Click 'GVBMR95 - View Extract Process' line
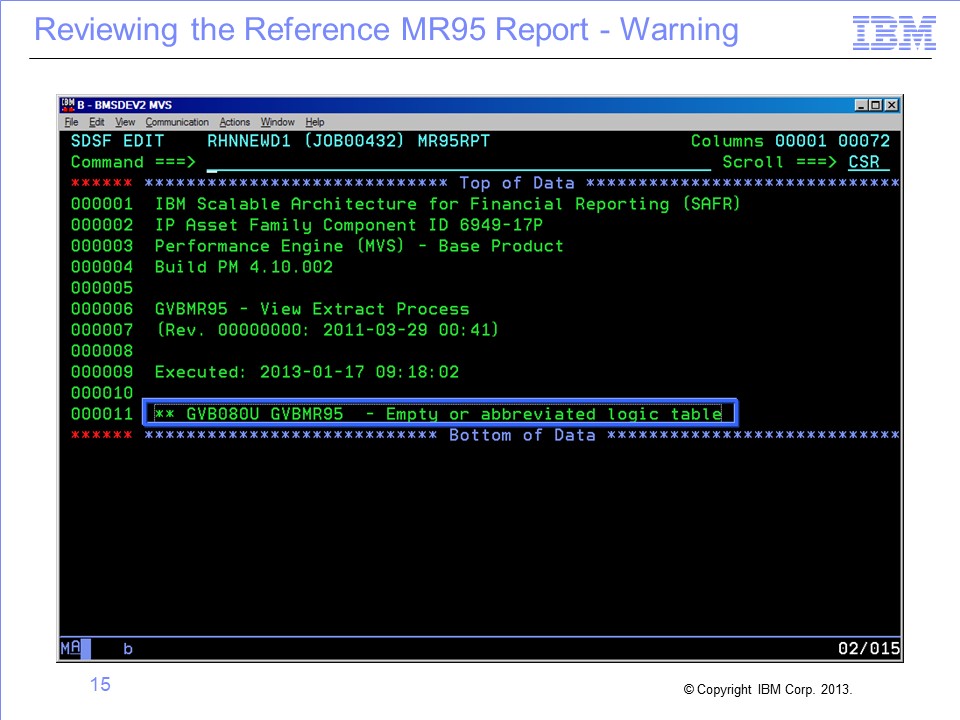Viewport: 960px width, 720px height. 312,309
